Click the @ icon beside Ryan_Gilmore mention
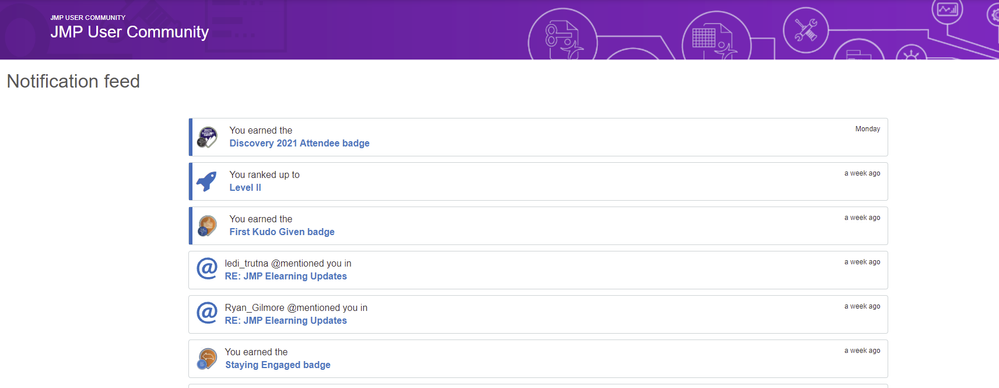 click(206, 313)
